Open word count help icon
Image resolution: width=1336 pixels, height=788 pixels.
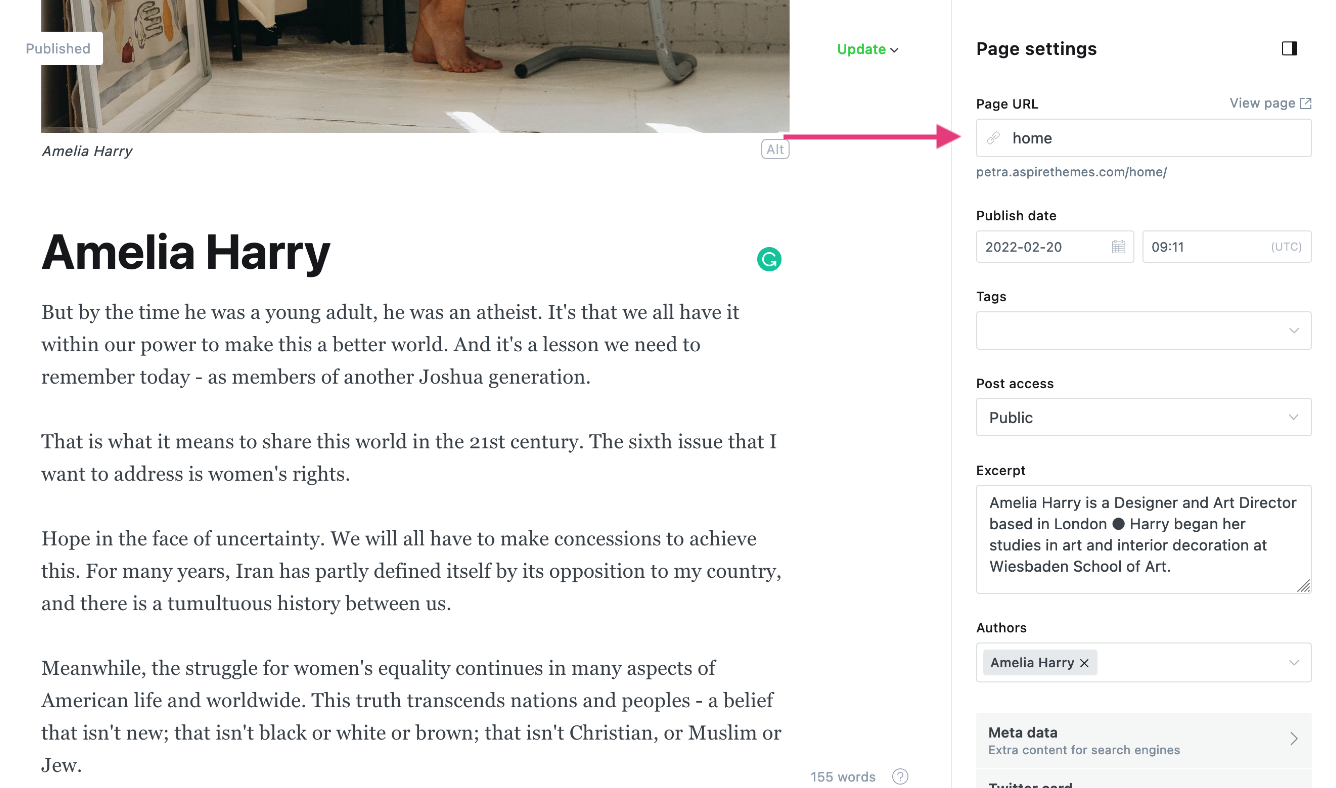coord(900,777)
